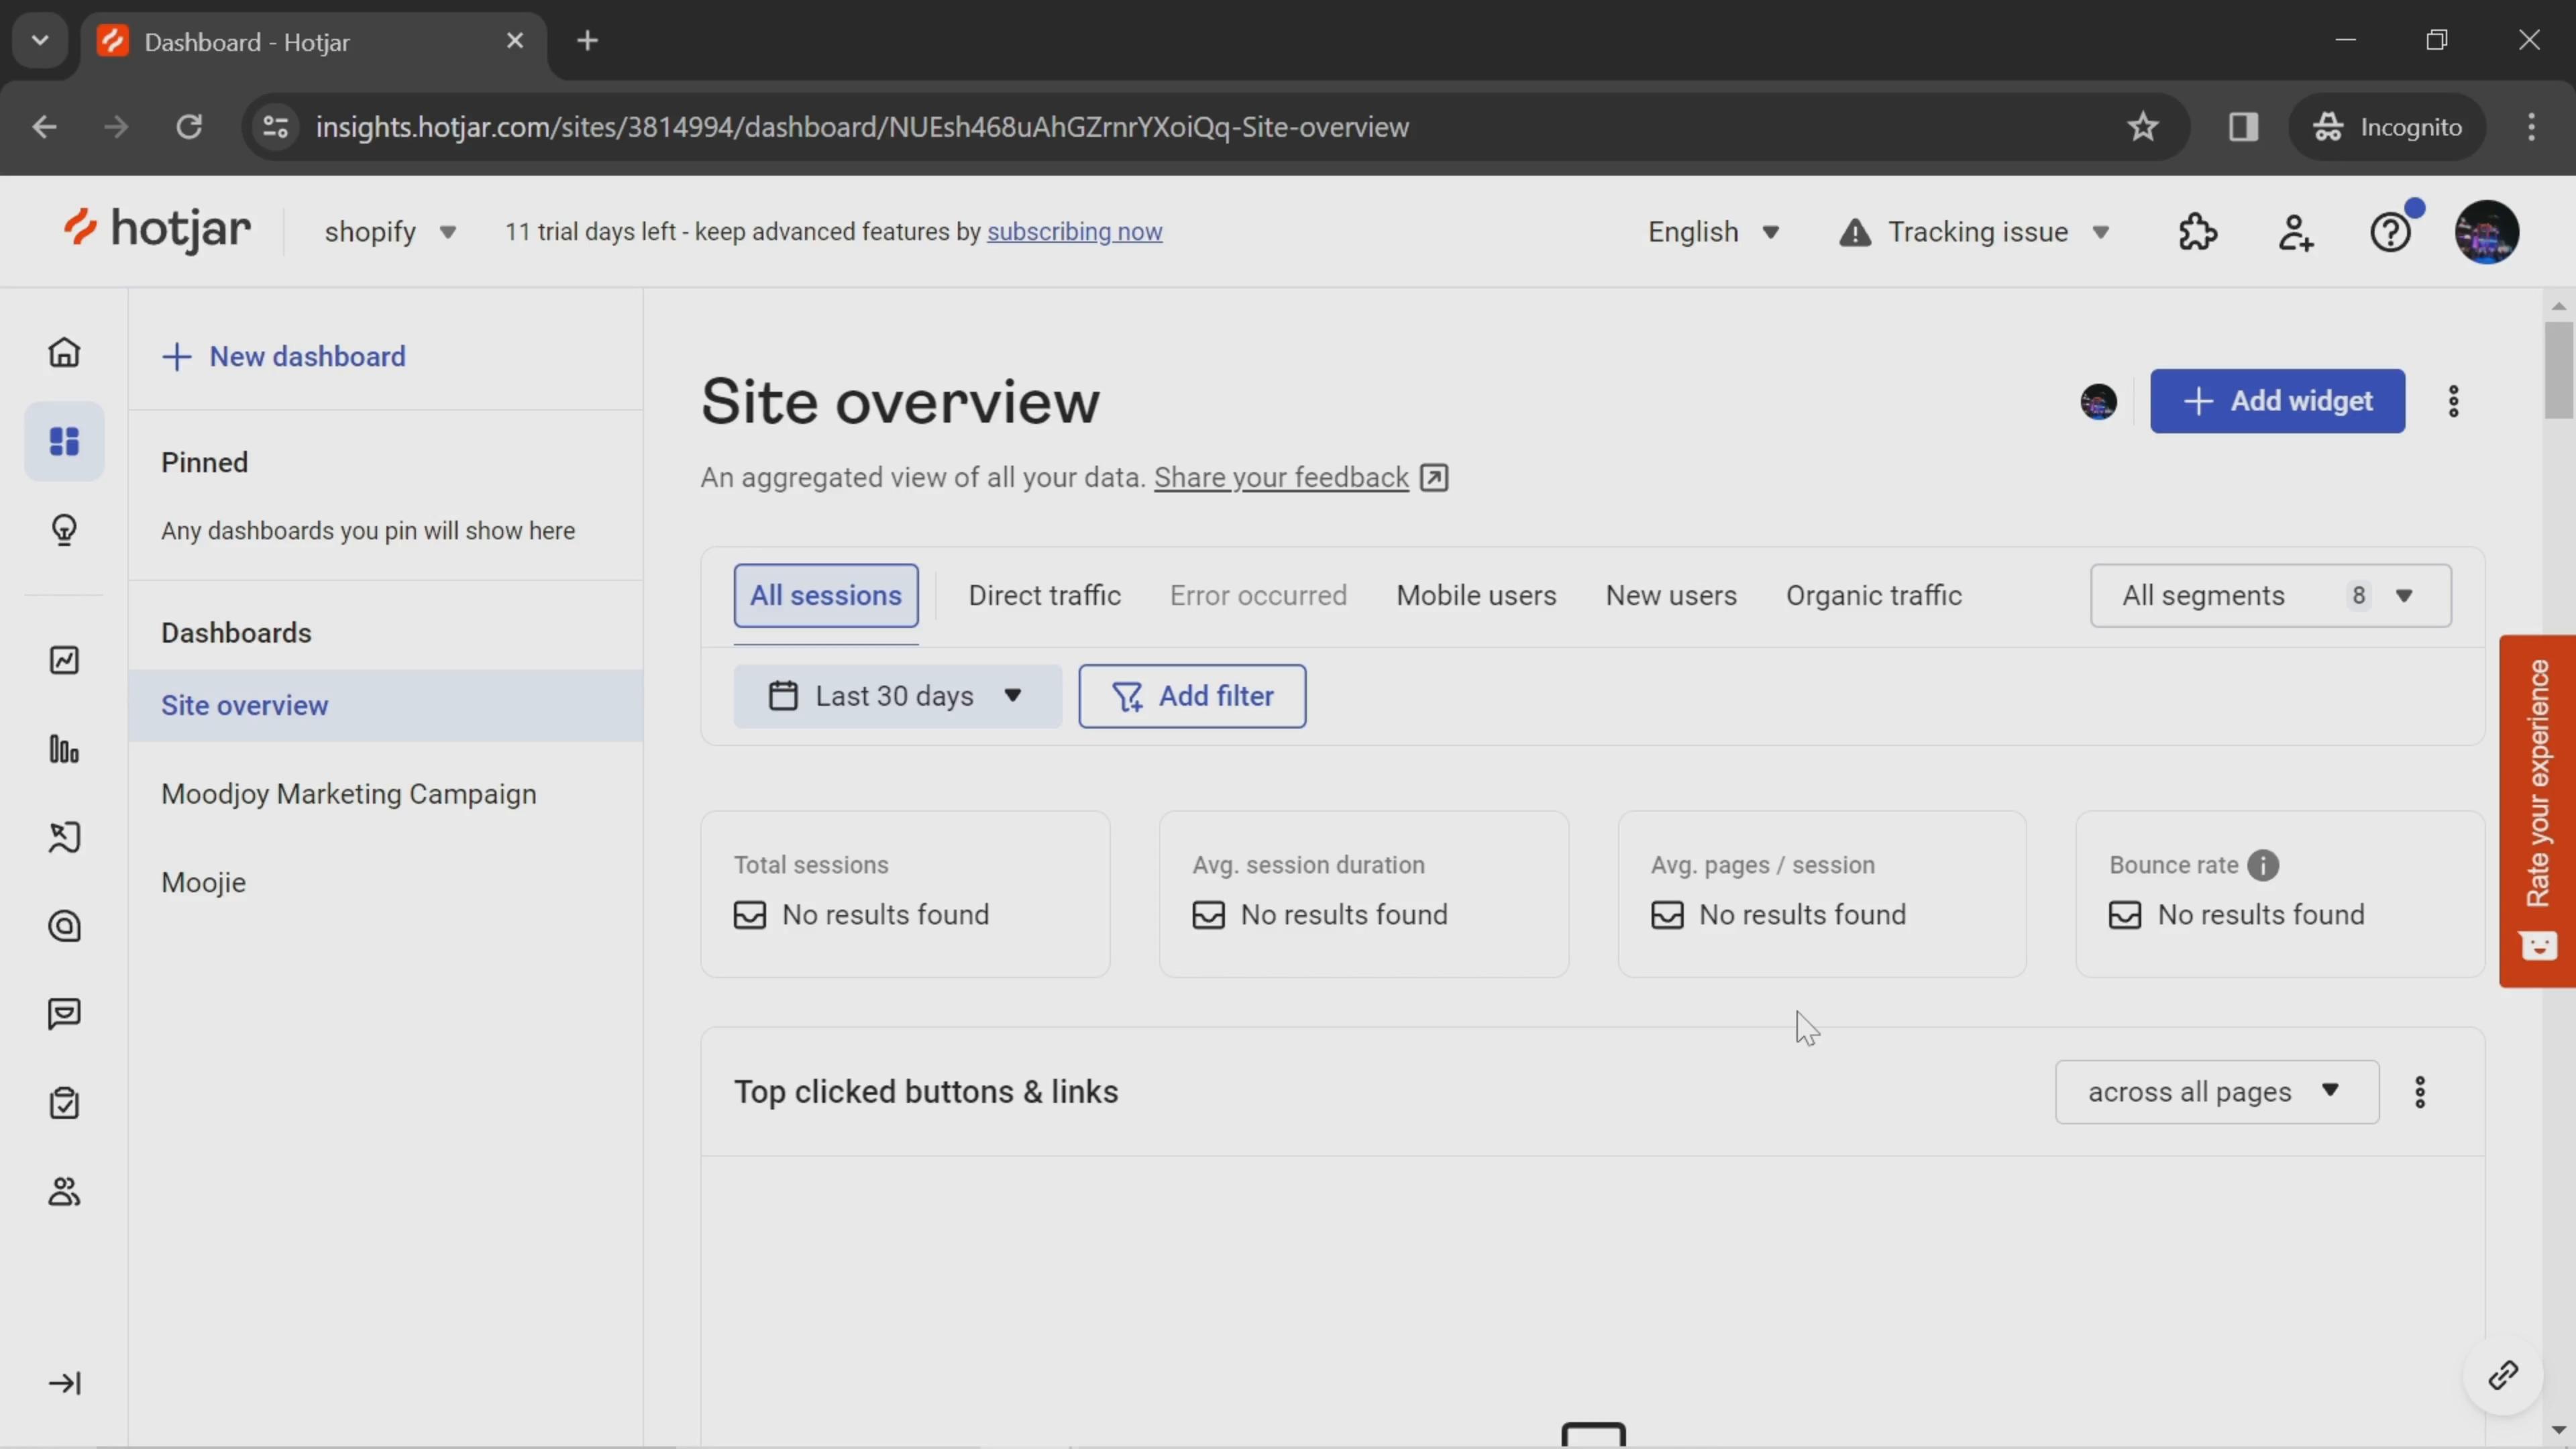2576x1449 pixels.
Task: Select the Direct traffic tab
Action: (1046, 594)
